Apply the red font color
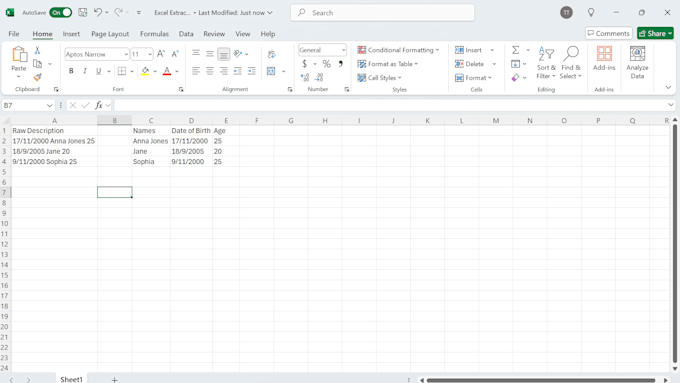 (167, 71)
